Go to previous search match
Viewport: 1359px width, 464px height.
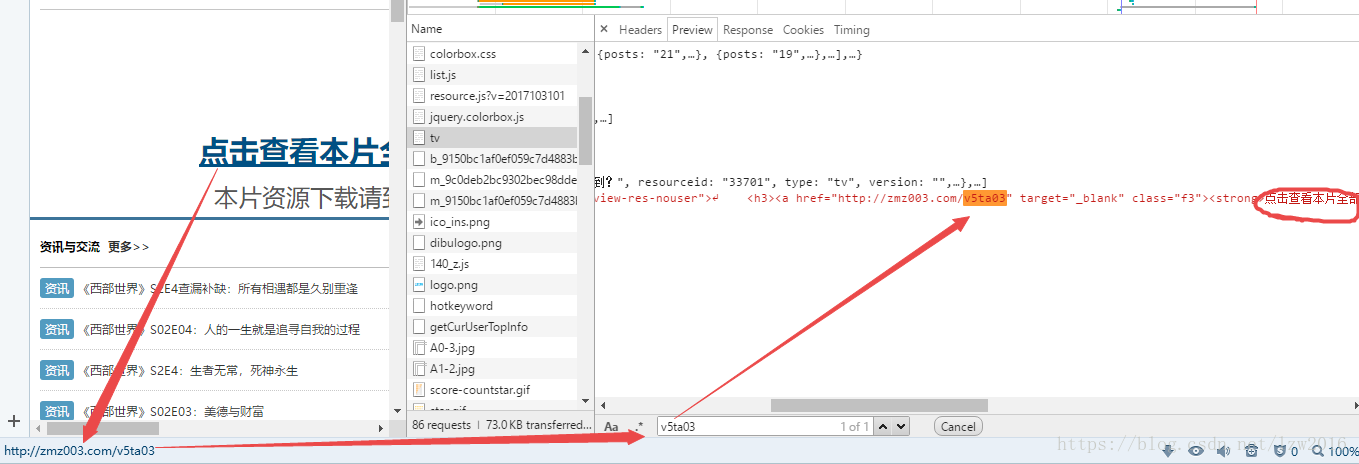(883, 427)
